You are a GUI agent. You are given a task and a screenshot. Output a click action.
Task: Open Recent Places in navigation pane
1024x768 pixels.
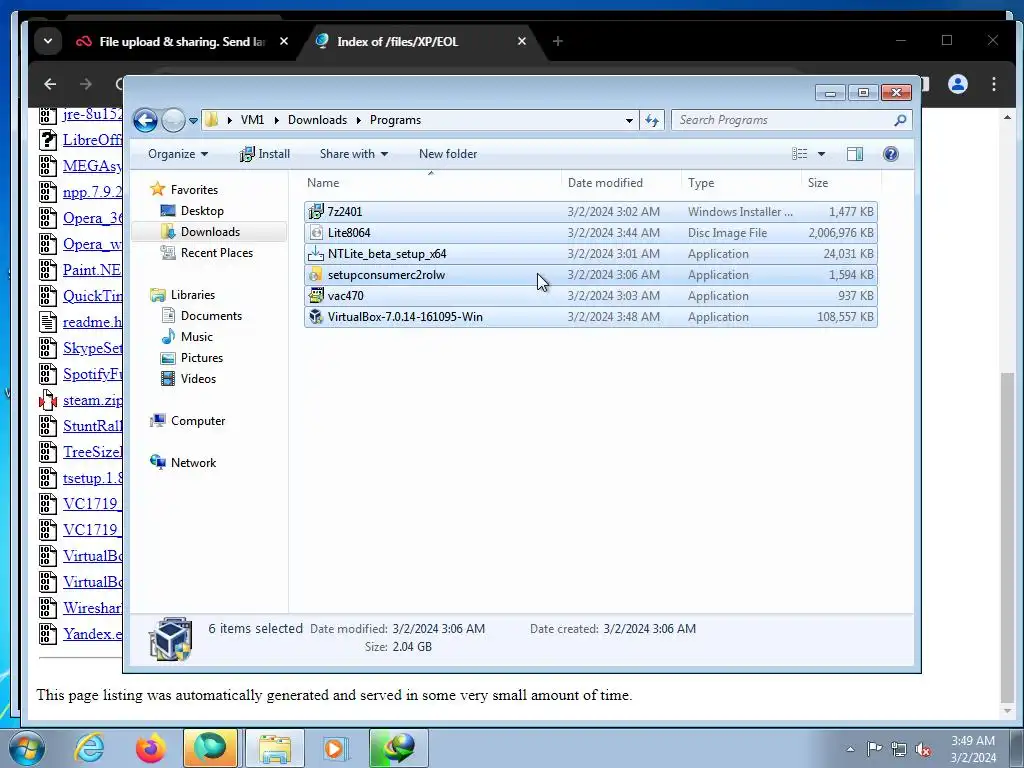(x=216, y=253)
